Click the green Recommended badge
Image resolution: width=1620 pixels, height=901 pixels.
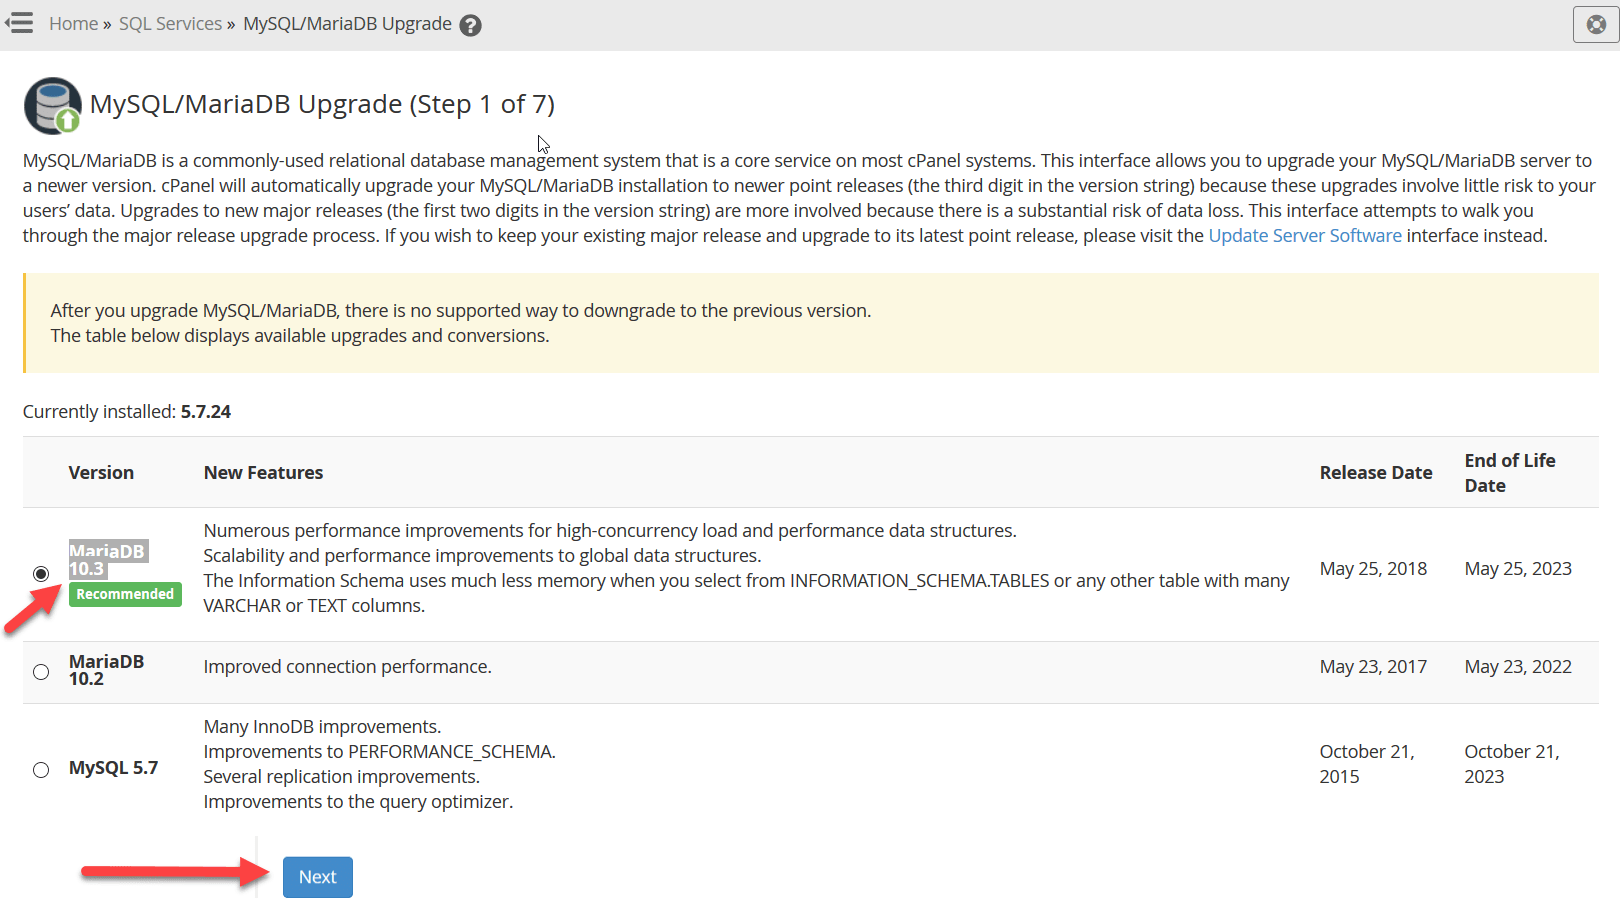pyautogui.click(x=125, y=595)
